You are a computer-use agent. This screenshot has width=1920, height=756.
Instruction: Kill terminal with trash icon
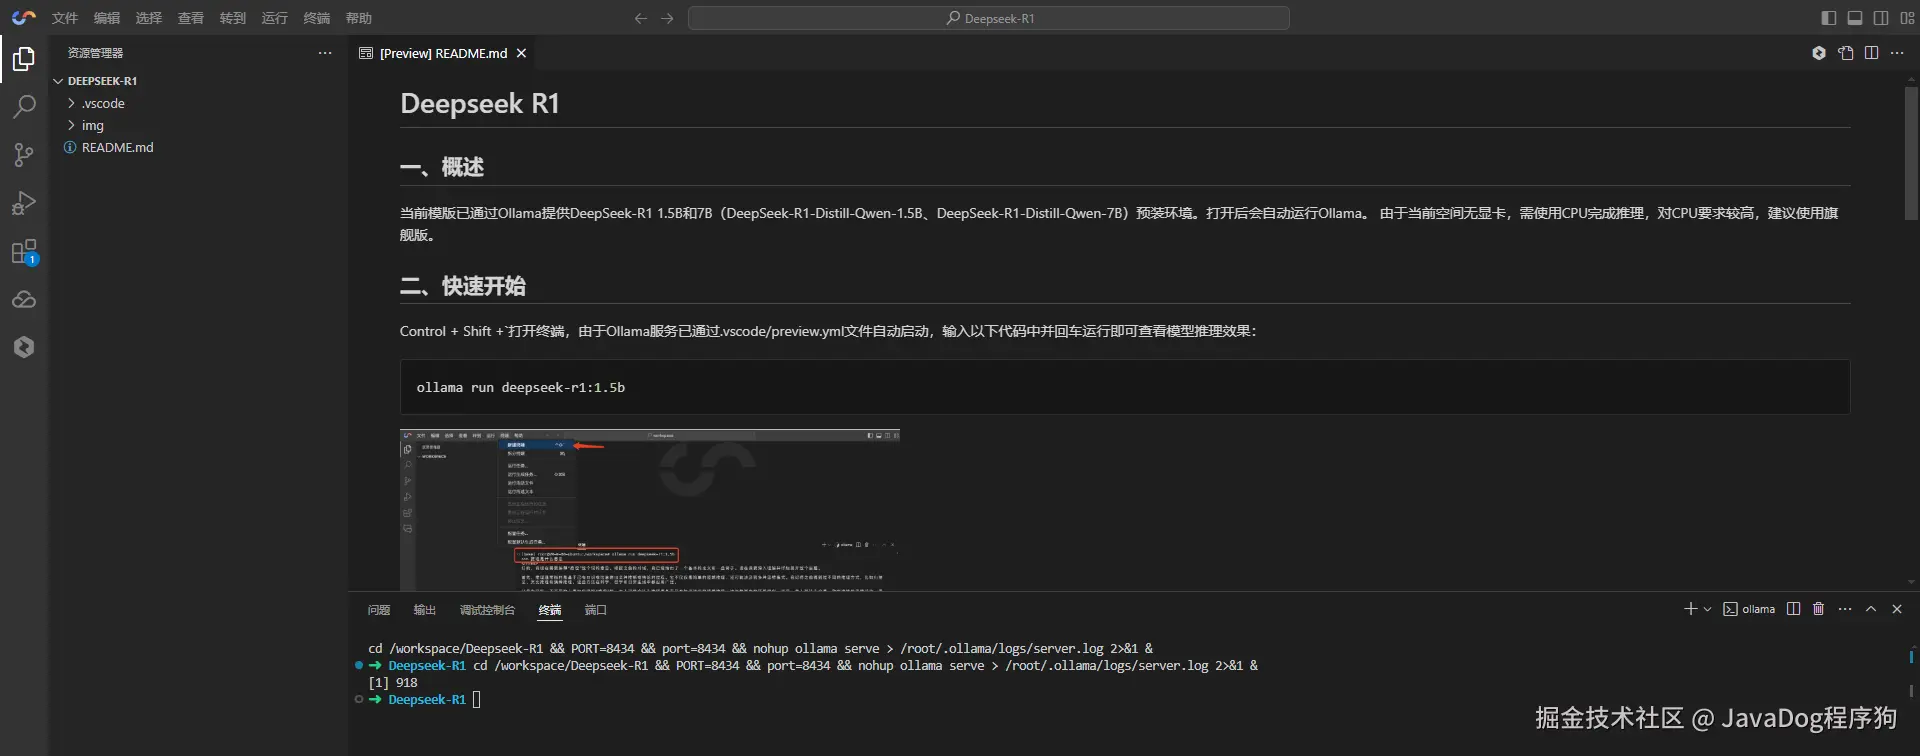pyautogui.click(x=1819, y=609)
